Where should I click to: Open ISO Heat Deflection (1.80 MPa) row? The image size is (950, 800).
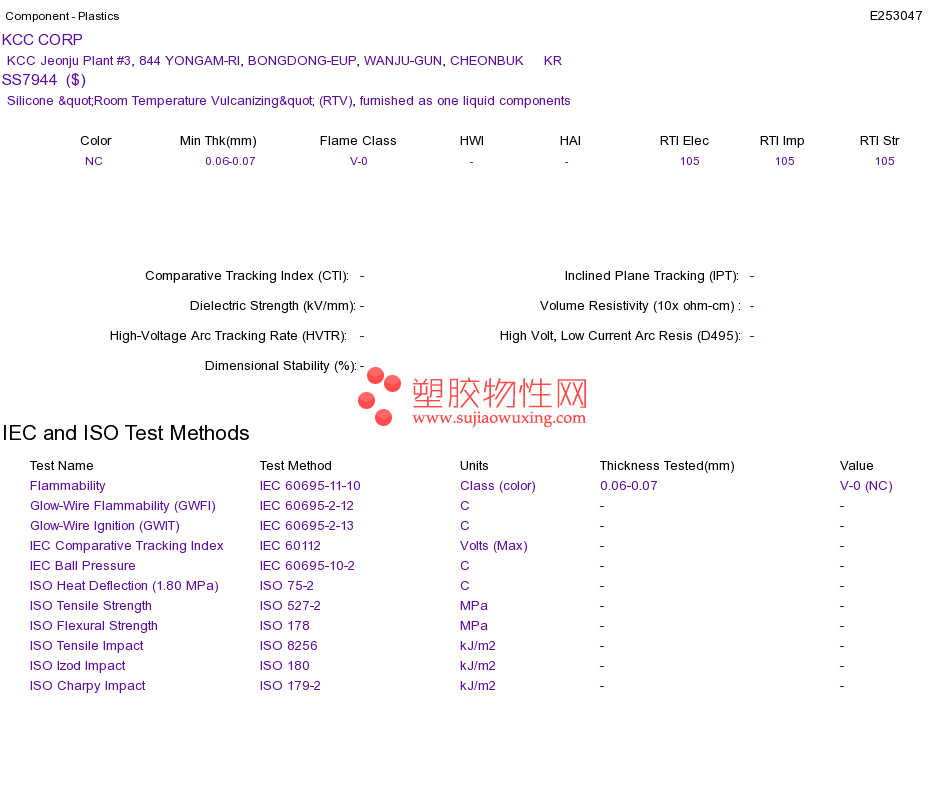[x=124, y=585]
